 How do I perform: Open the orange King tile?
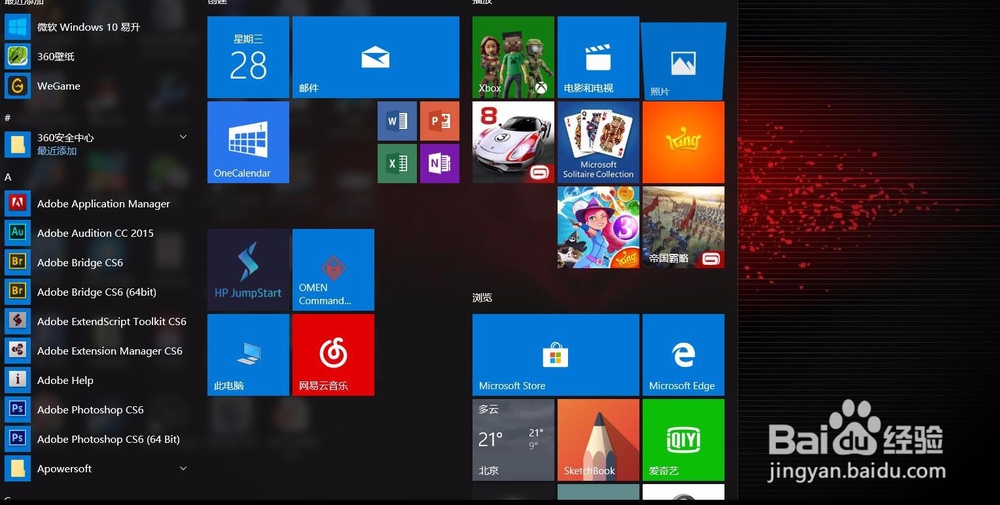click(x=683, y=142)
